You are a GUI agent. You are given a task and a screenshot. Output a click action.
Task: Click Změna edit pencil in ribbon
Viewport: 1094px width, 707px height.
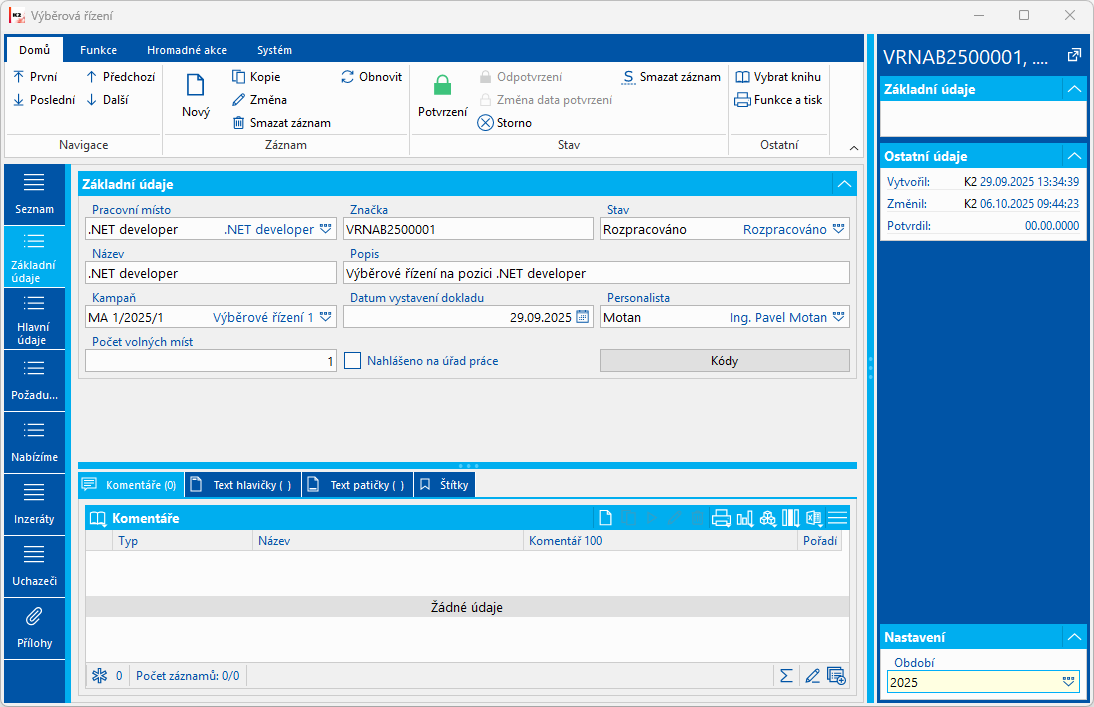click(239, 100)
